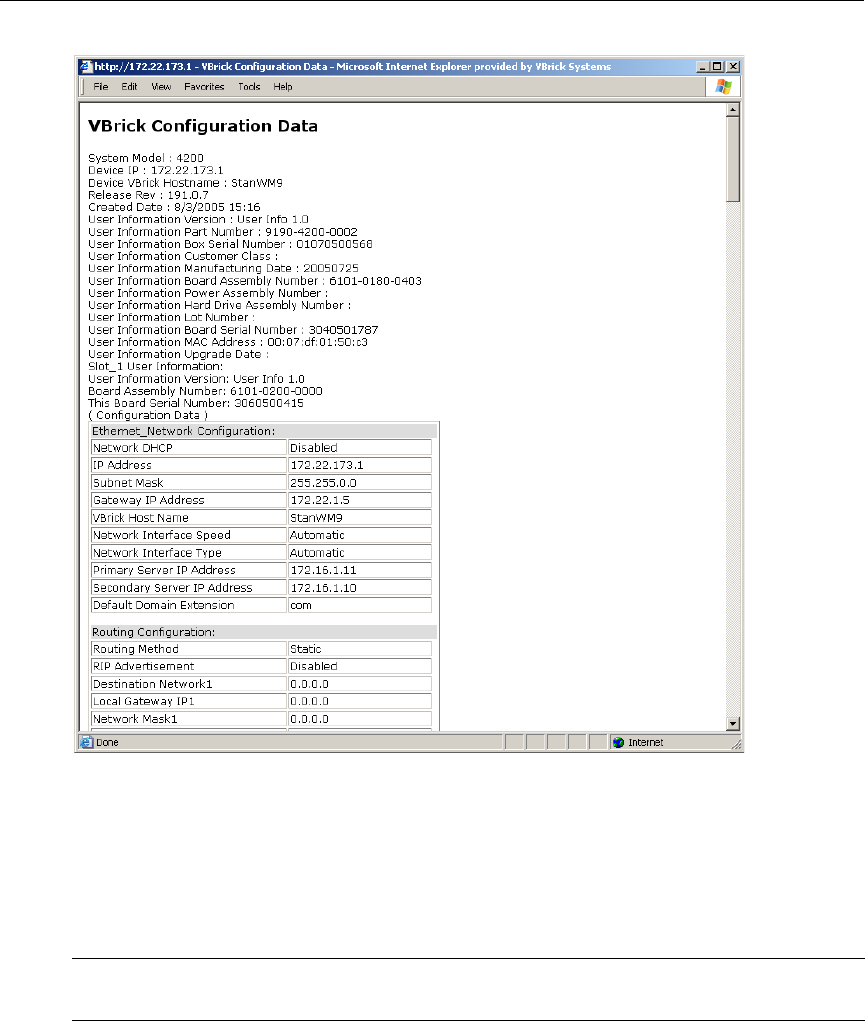865x1021 pixels.
Task: Click the User Information Part Number line
Action: point(223,232)
